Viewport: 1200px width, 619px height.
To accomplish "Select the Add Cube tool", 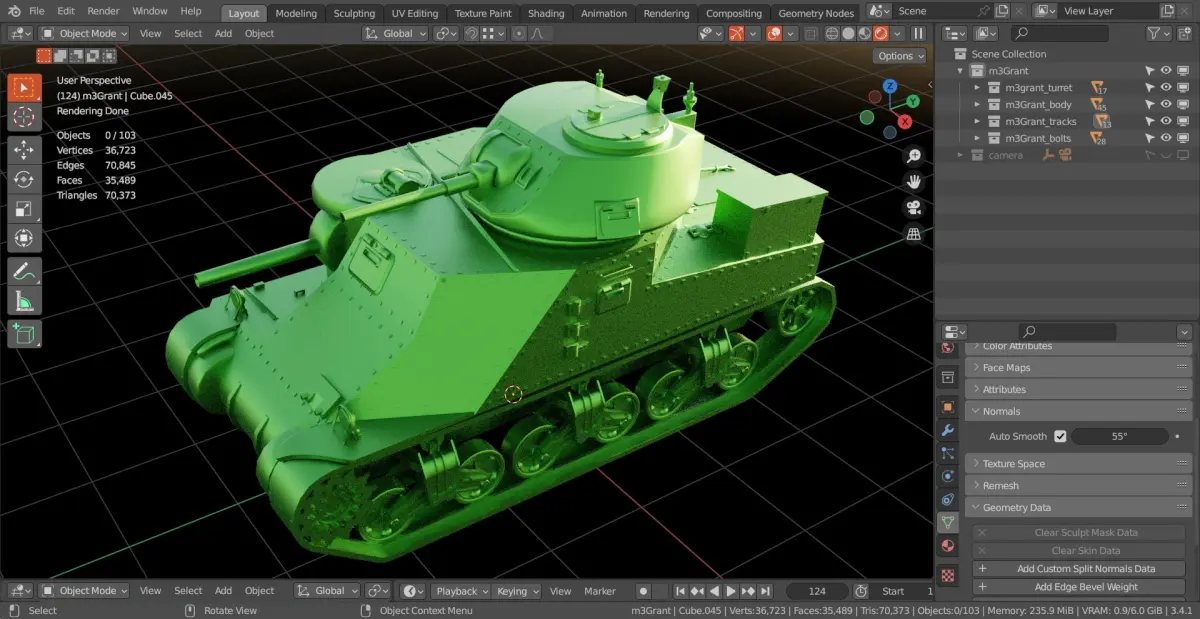I will point(25,333).
